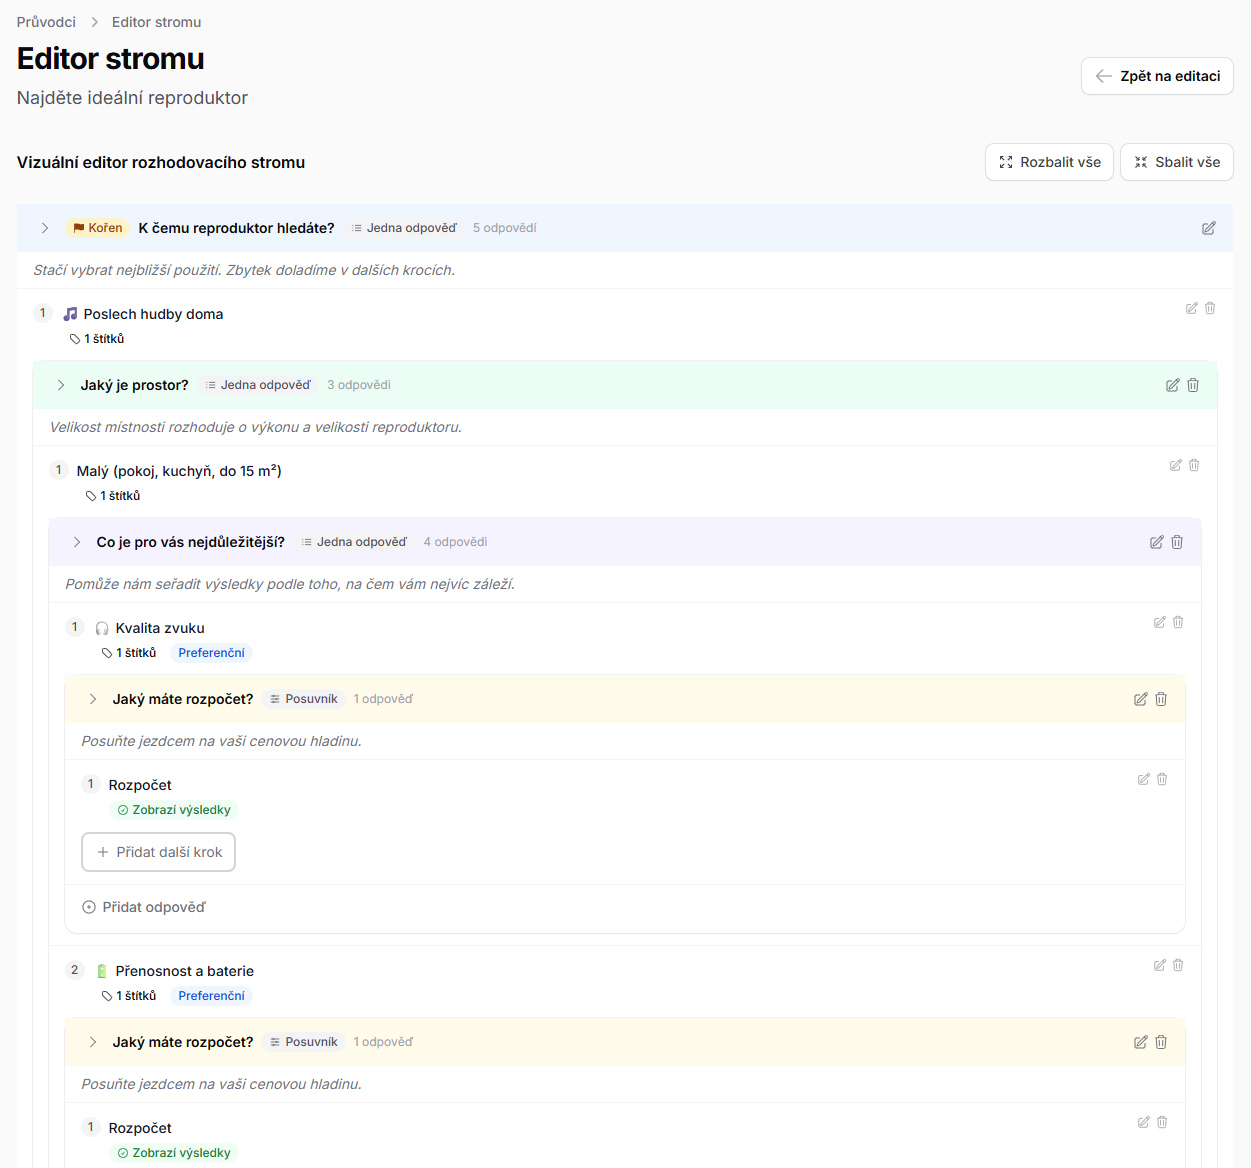Toggle the root question 'K čemu reproduktor hledáte?' chevron
This screenshot has width=1251, height=1168.
[x=45, y=228]
